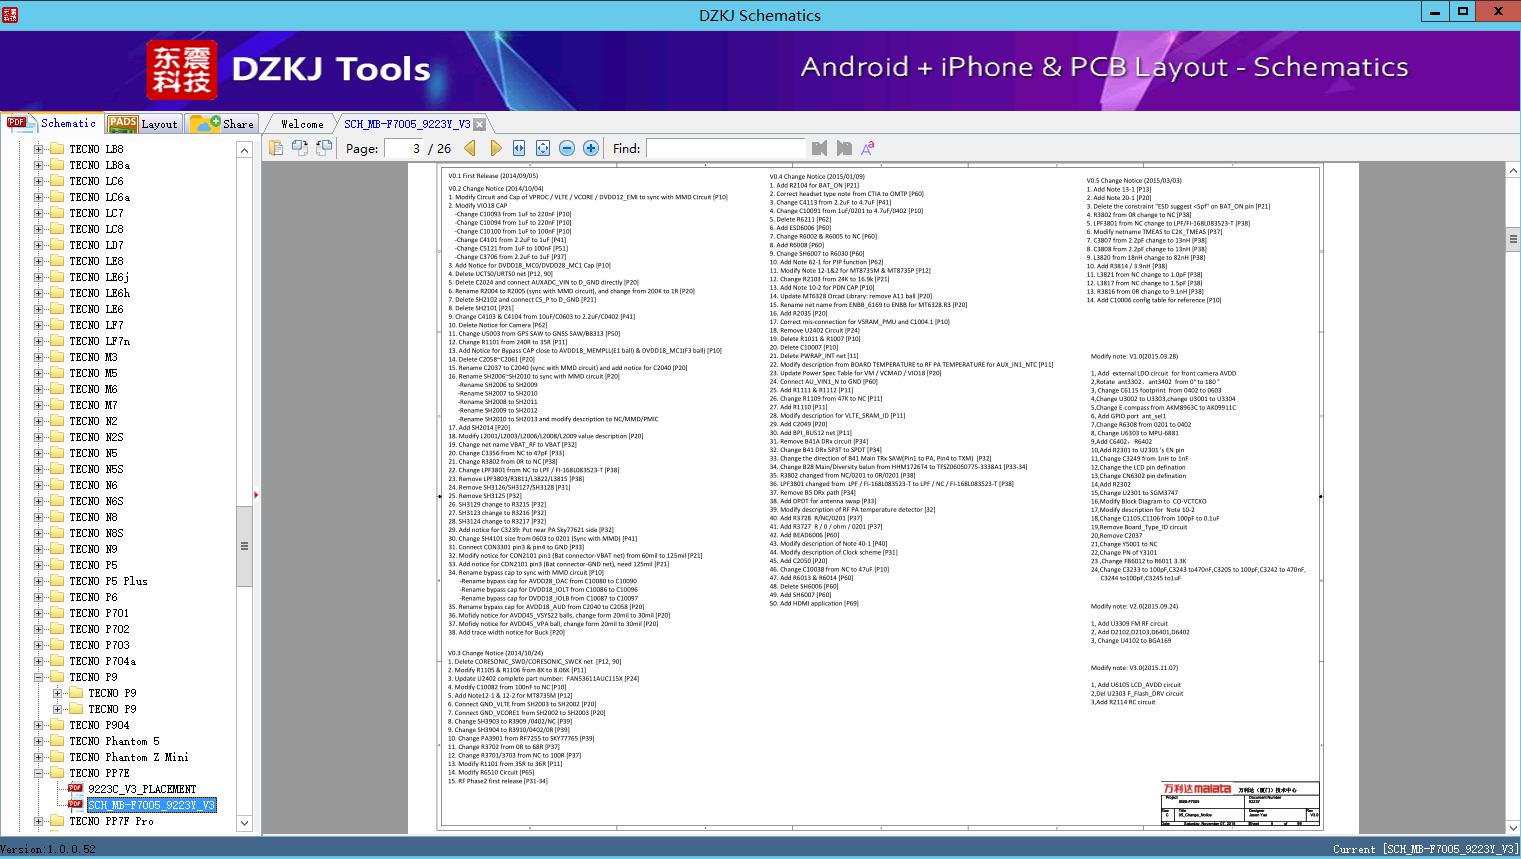Expand the TECNO N5S folder

click(38, 469)
